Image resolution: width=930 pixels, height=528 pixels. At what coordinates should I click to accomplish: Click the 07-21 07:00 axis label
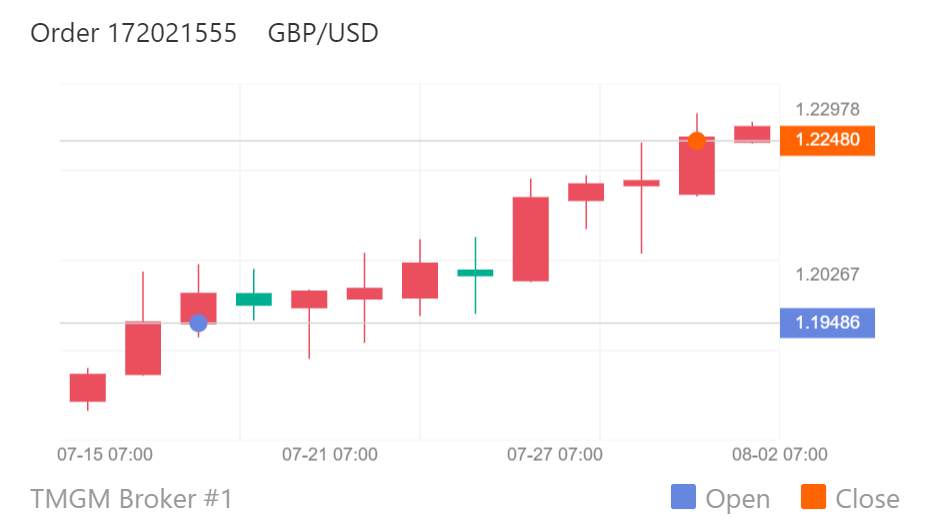pos(330,454)
